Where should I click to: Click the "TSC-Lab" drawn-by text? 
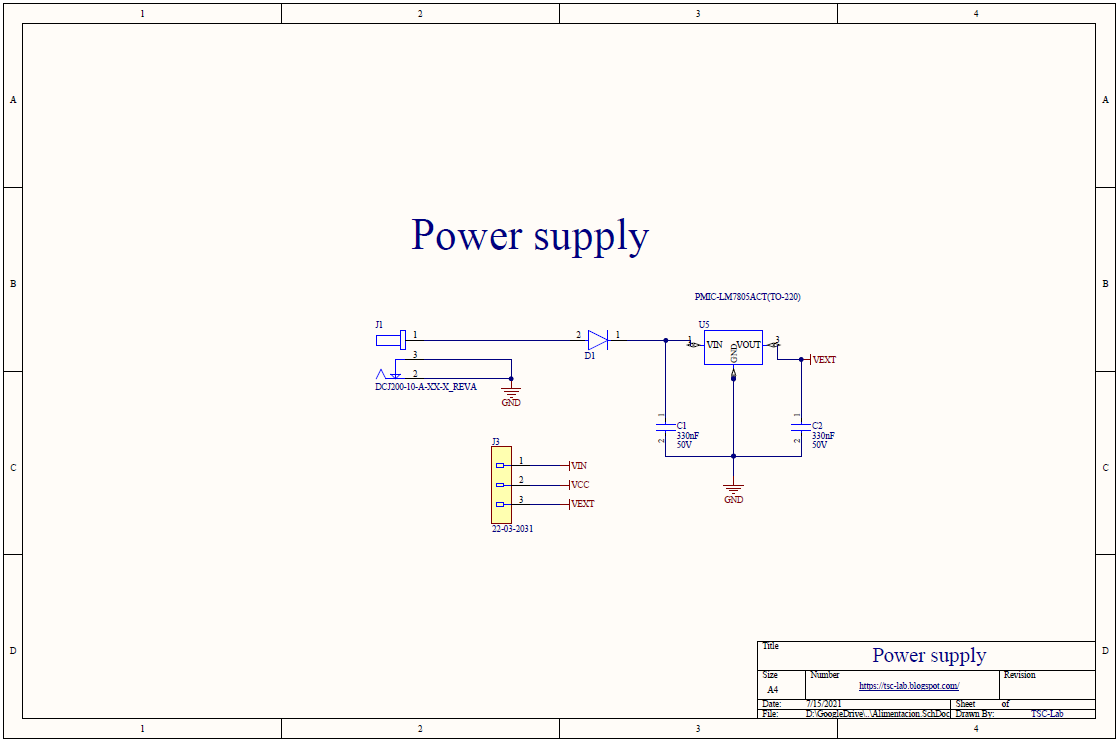pyautogui.click(x=1047, y=713)
